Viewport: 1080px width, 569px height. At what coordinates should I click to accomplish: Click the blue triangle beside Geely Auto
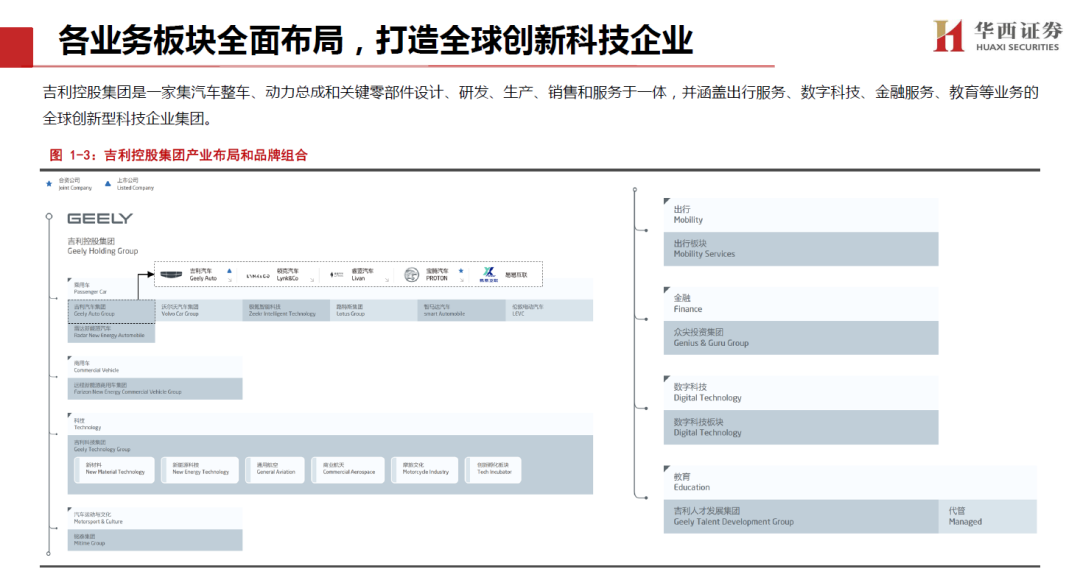point(229,271)
